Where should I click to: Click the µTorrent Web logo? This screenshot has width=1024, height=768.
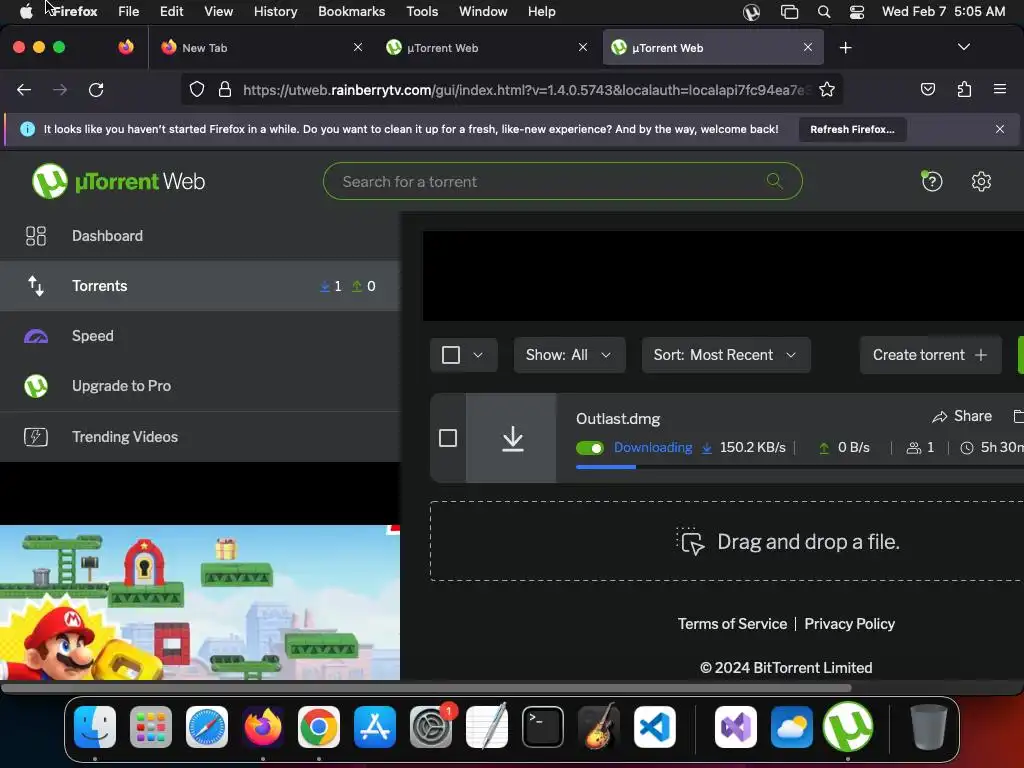click(118, 181)
